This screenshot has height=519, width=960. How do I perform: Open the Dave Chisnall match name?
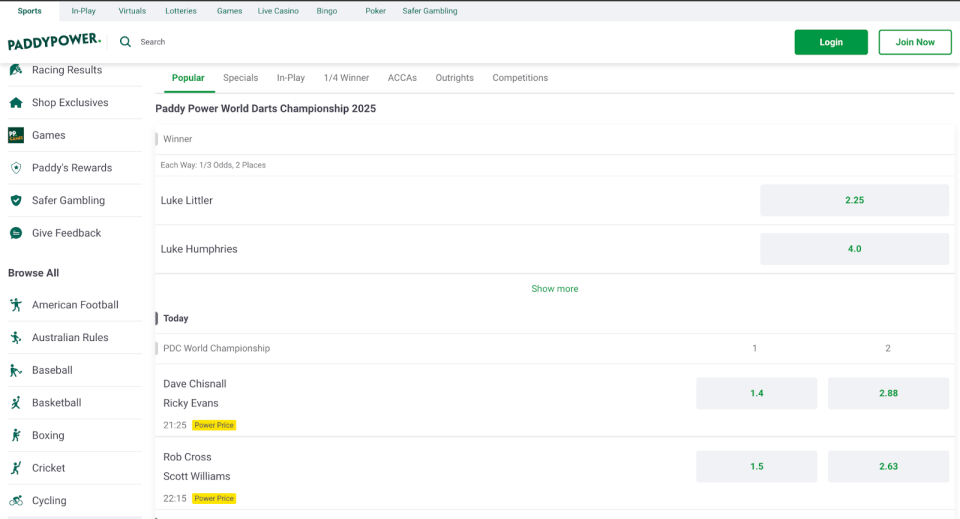coord(195,384)
